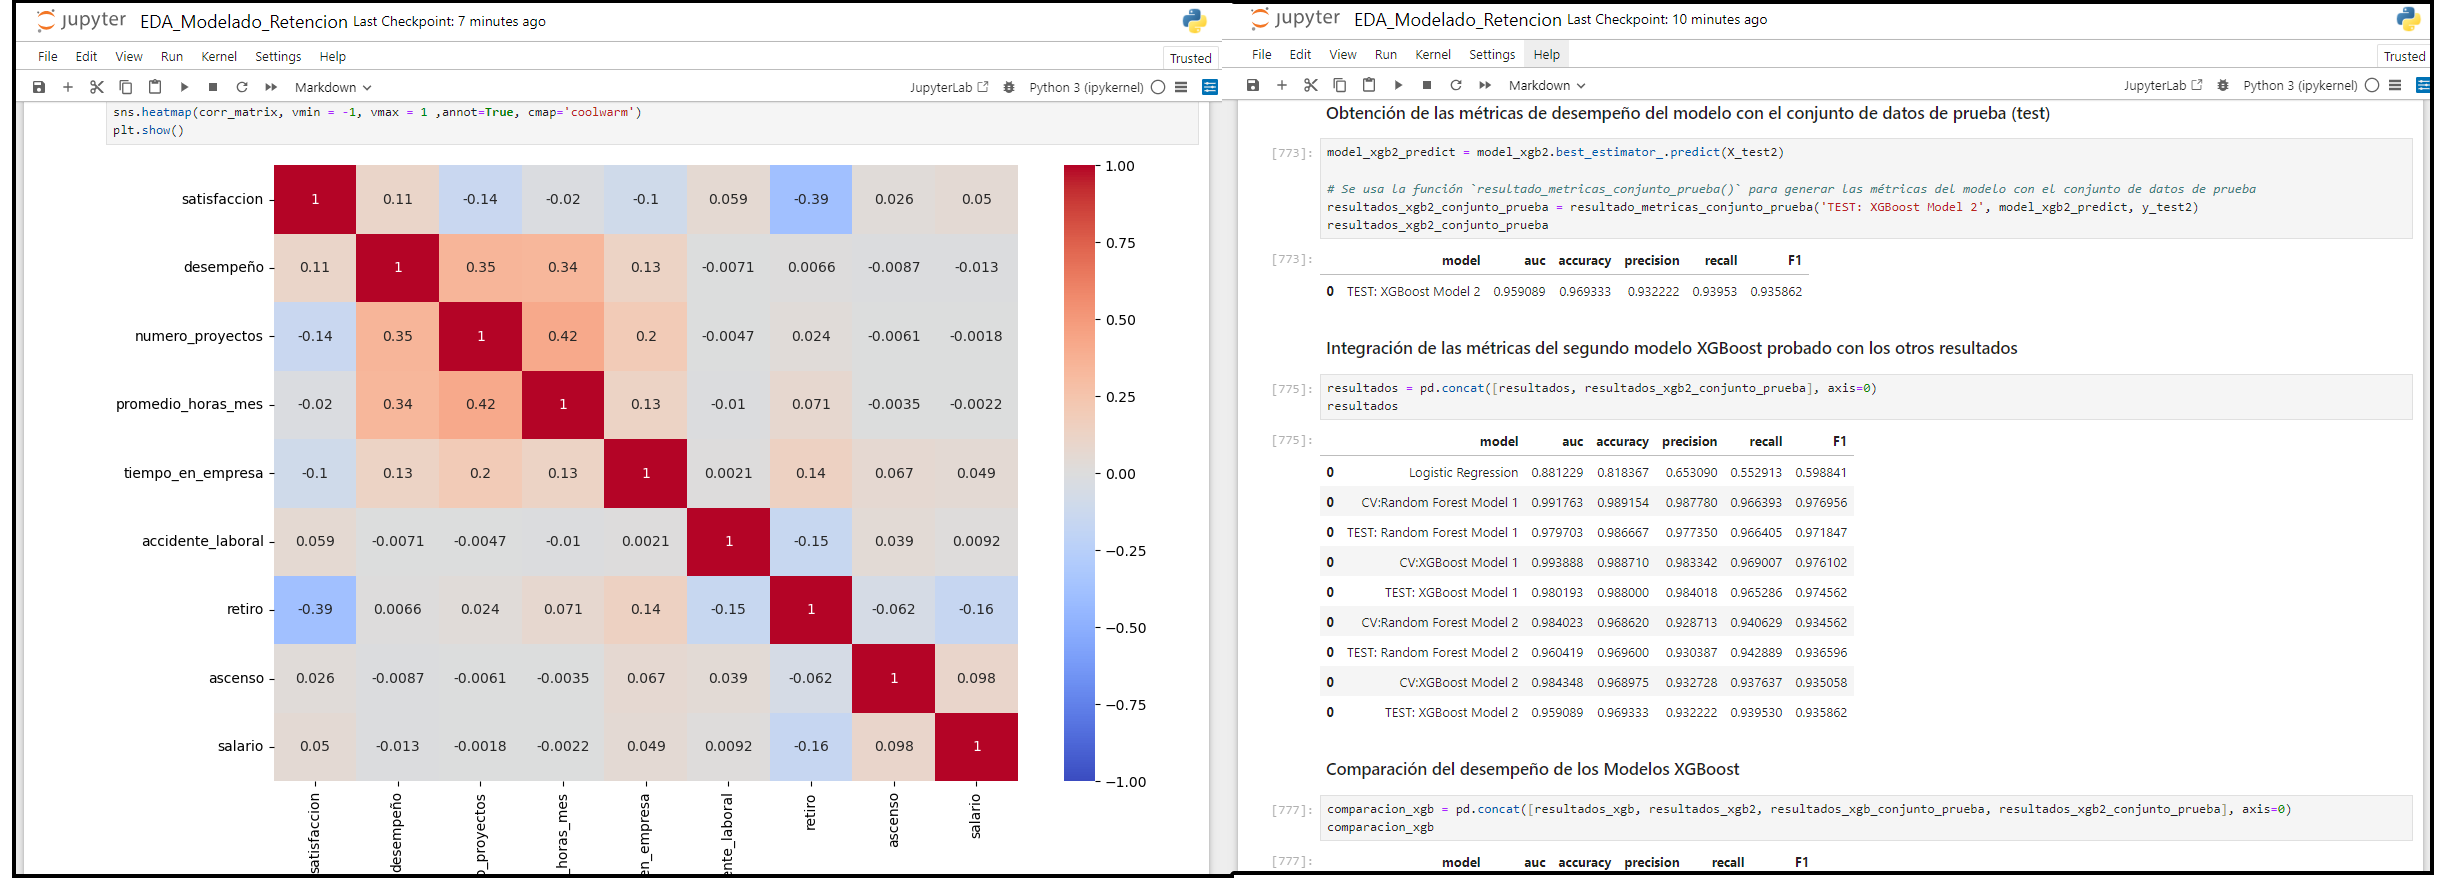Restart and run all cells in metrics notebook
The image size is (2444, 879).
click(x=1485, y=85)
